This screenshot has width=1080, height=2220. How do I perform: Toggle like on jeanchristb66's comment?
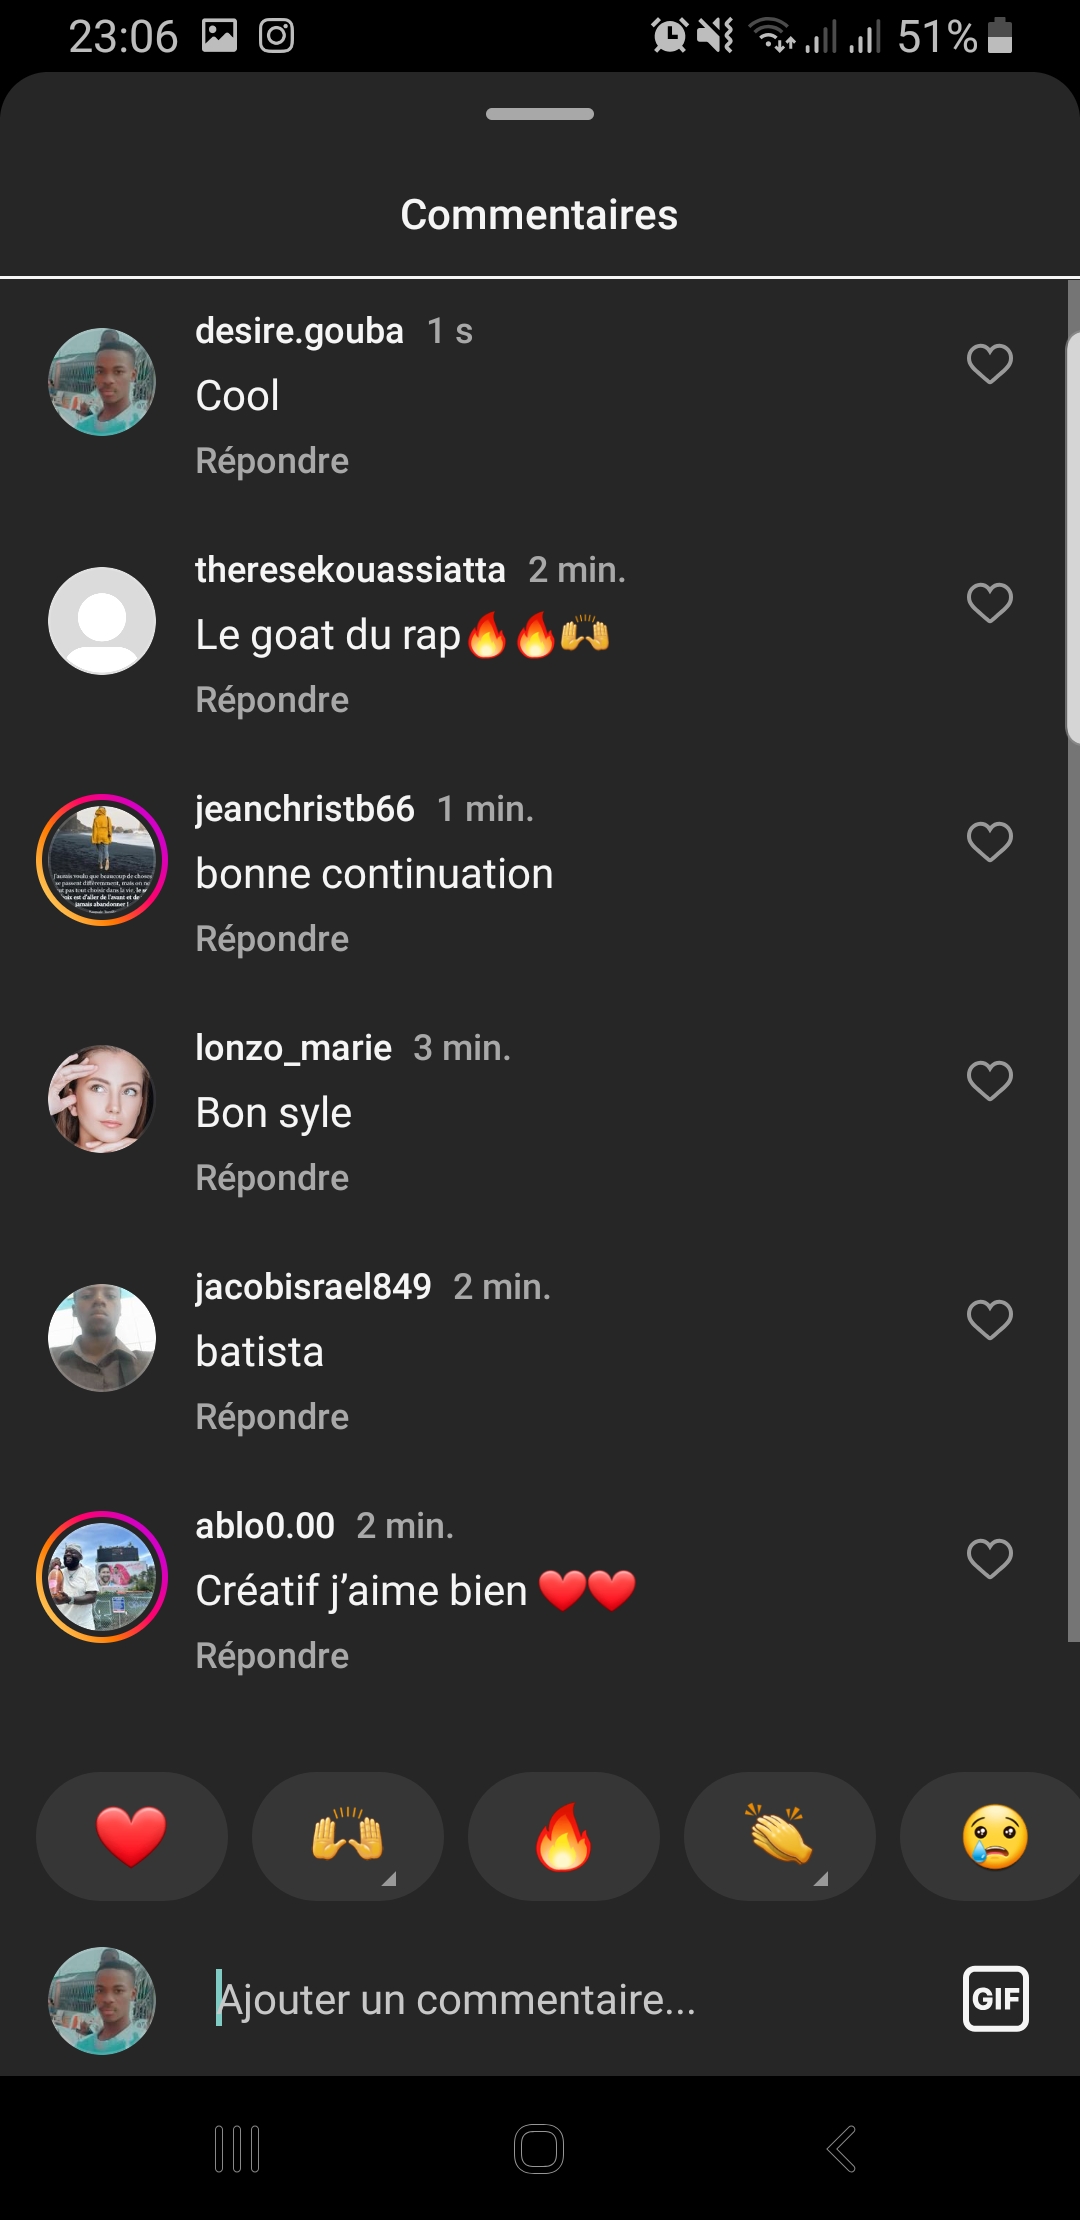pos(989,842)
